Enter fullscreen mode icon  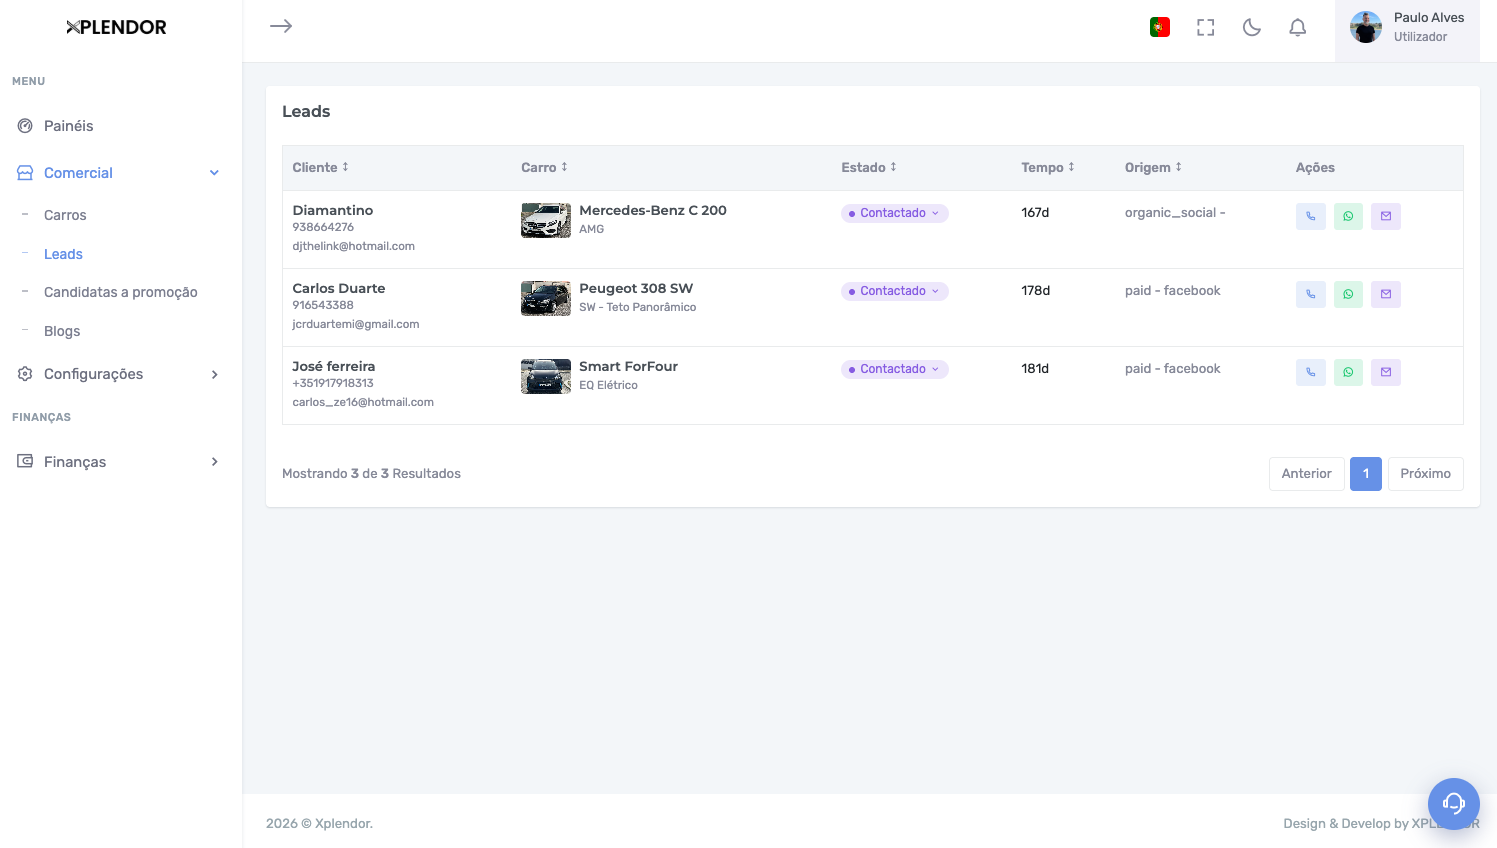click(1206, 27)
